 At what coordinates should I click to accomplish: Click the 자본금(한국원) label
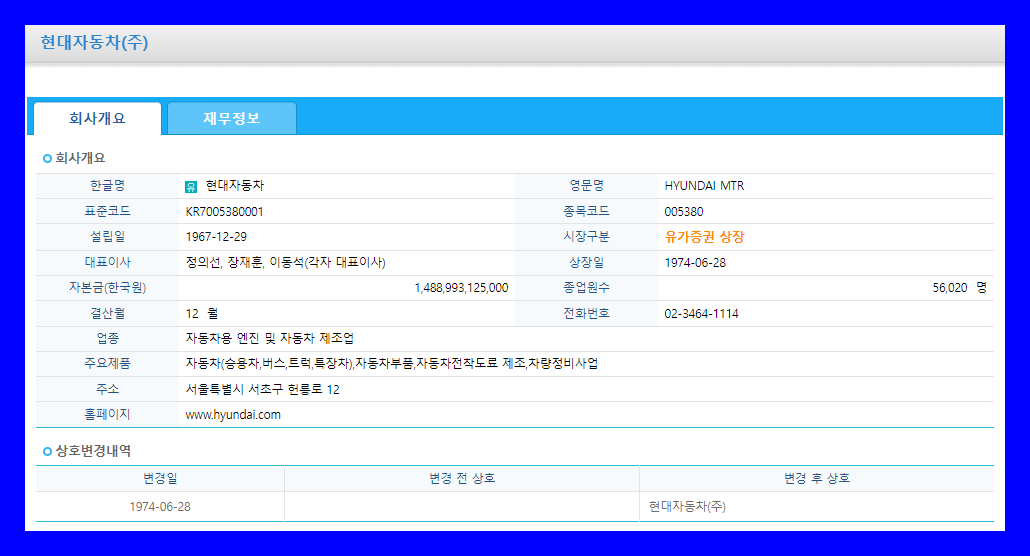coord(108,288)
